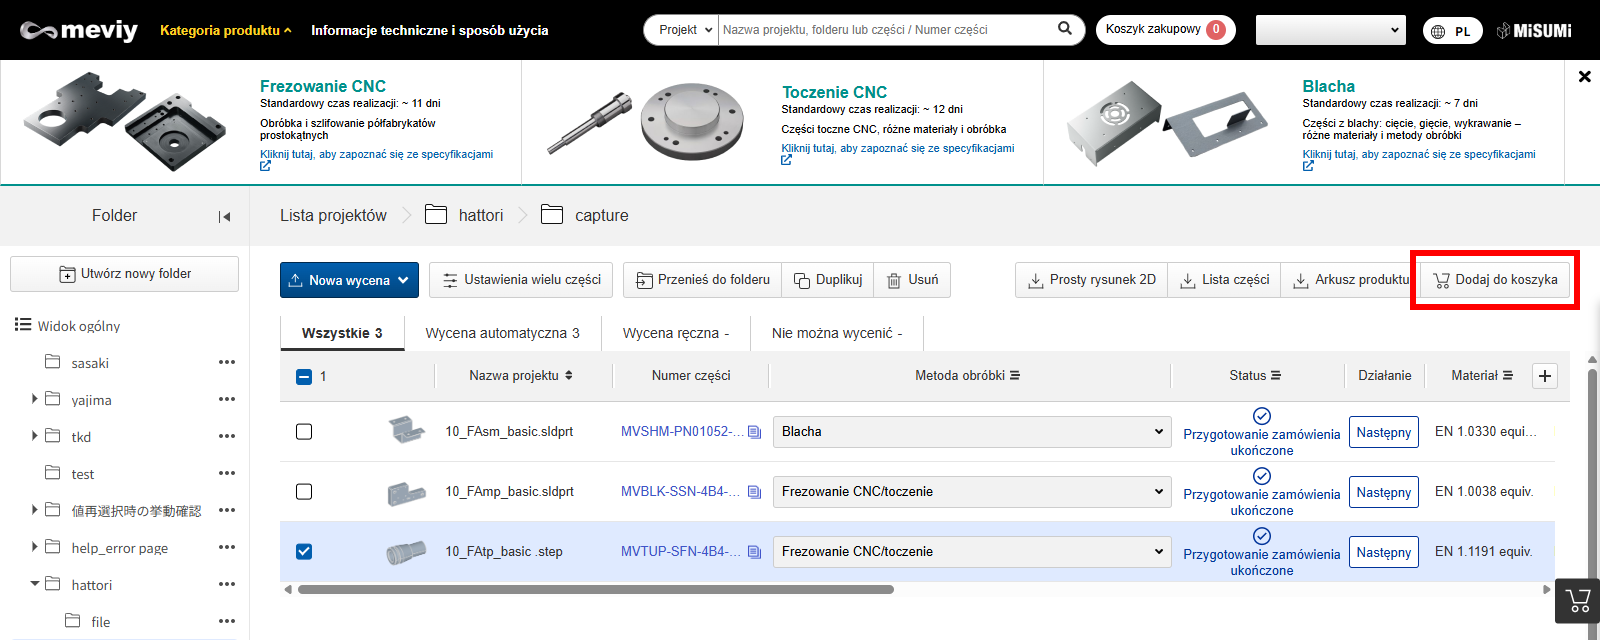Open the Blacha processing method dropdown
Image resolution: width=1600 pixels, height=640 pixels.
point(970,432)
